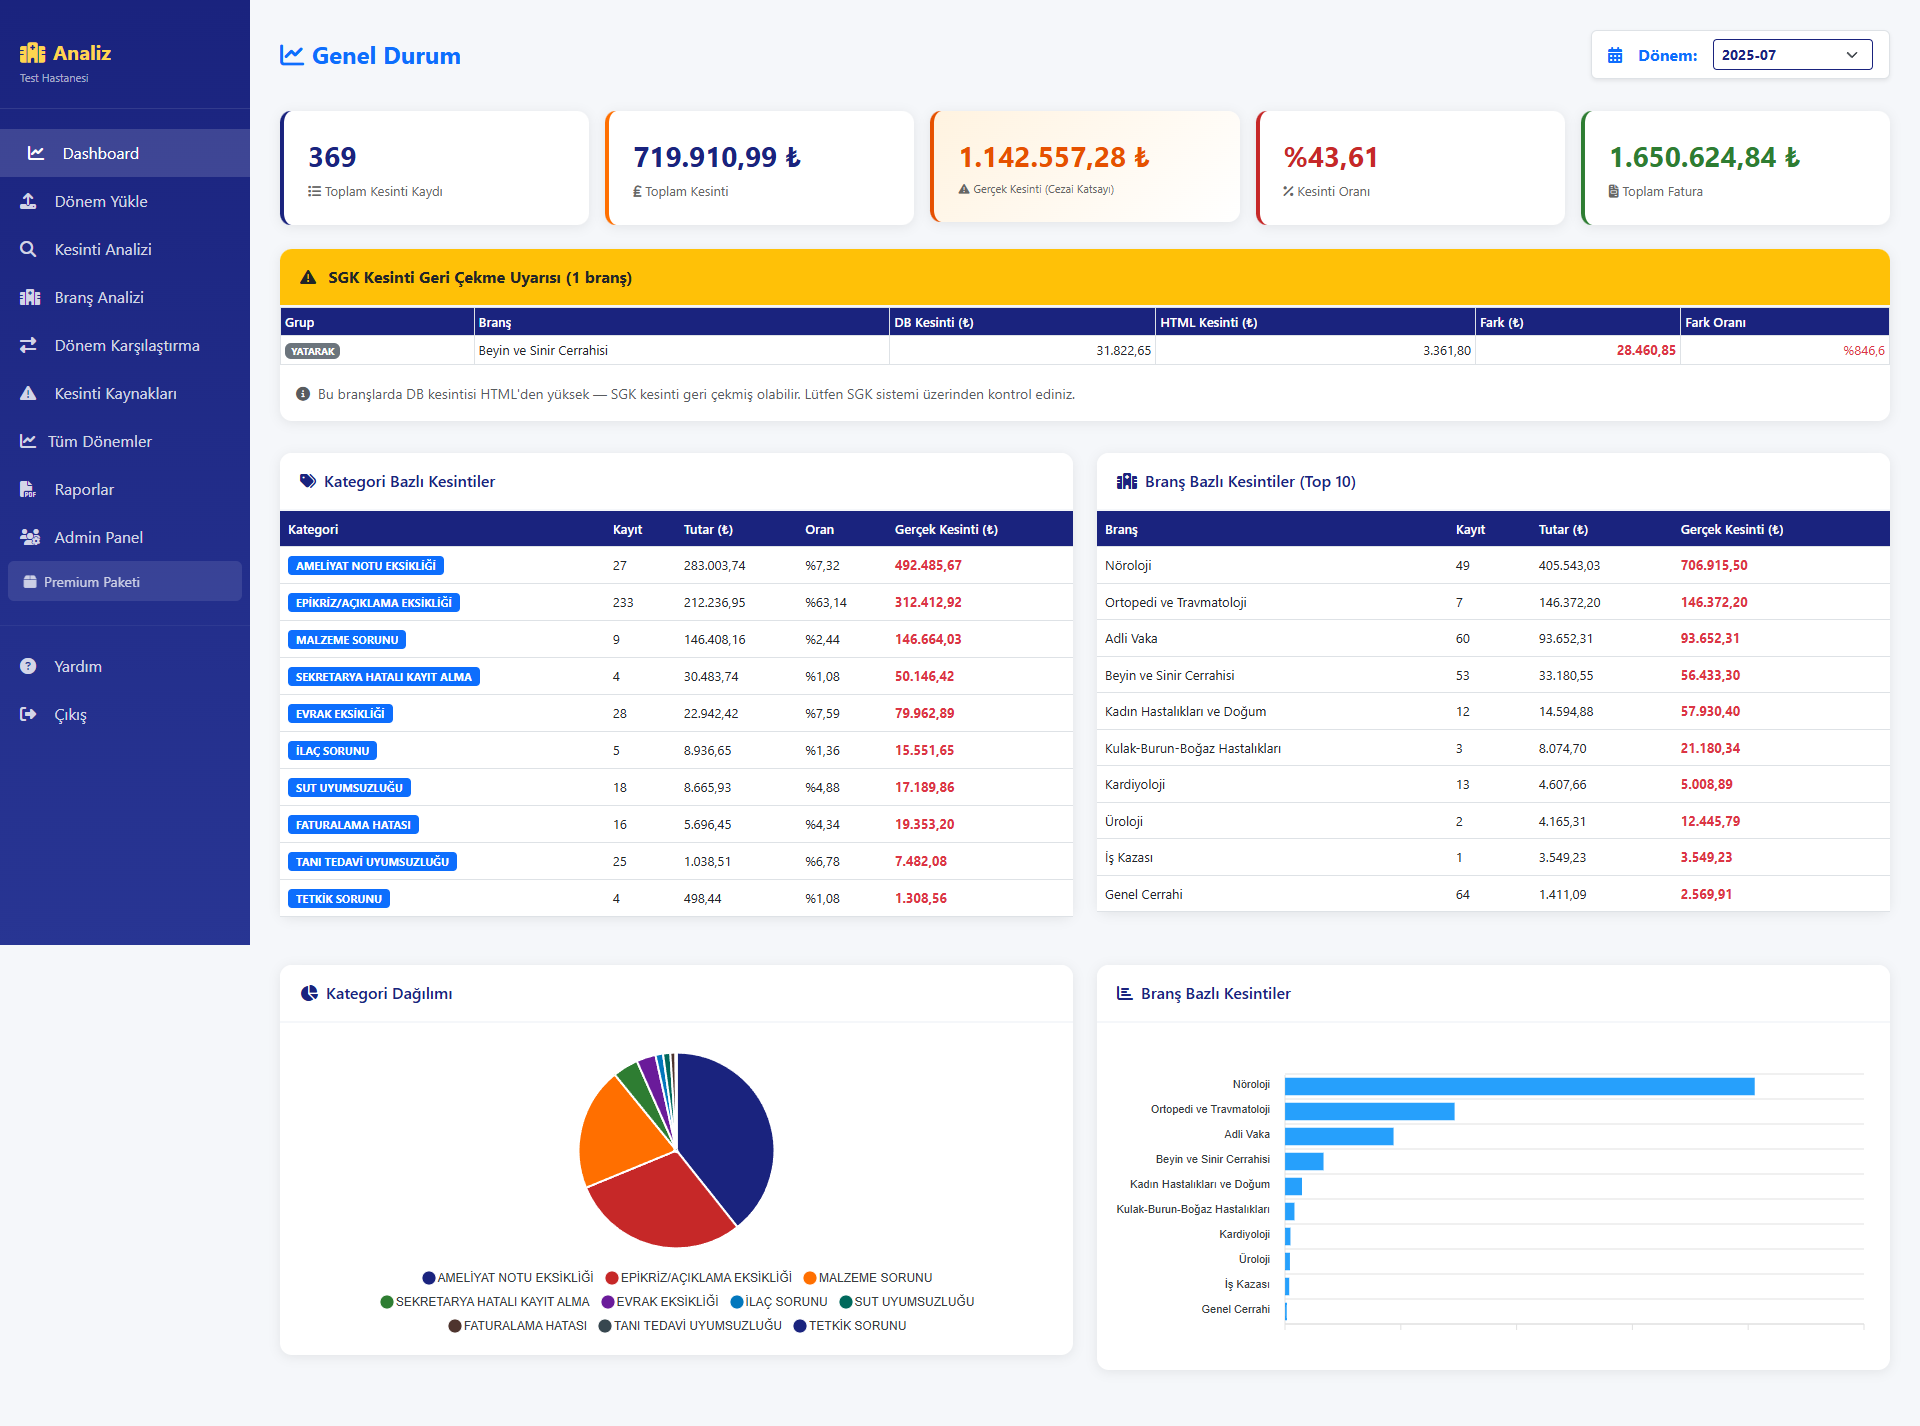Viewport: 1920px width, 1426px height.
Task: Click the Dönem Yükle upload icon
Action: tap(28, 201)
